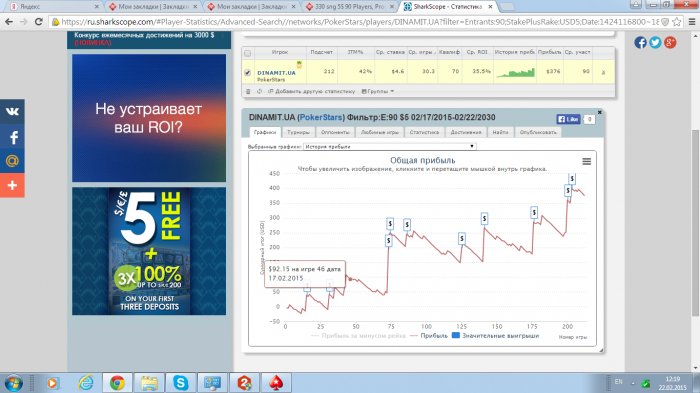This screenshot has height=393, width=700.
Task: Open the chart hamburger menu icon
Action: pos(587,161)
